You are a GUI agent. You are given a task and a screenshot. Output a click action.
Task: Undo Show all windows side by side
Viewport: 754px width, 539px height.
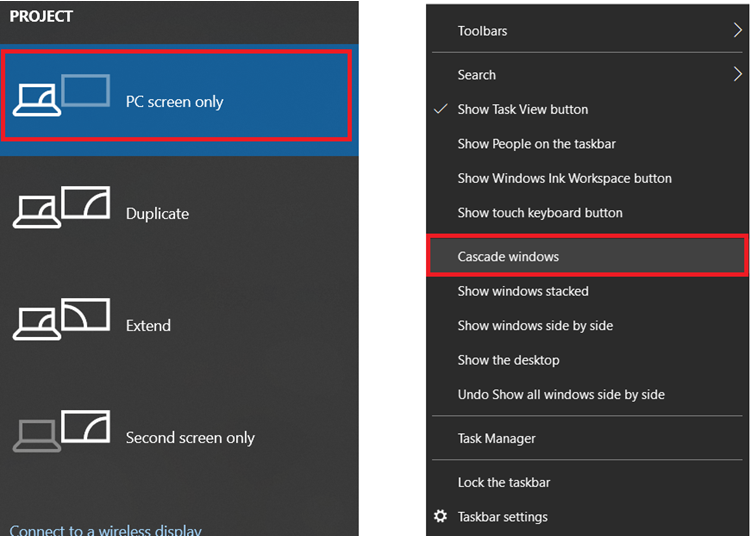click(x=561, y=395)
